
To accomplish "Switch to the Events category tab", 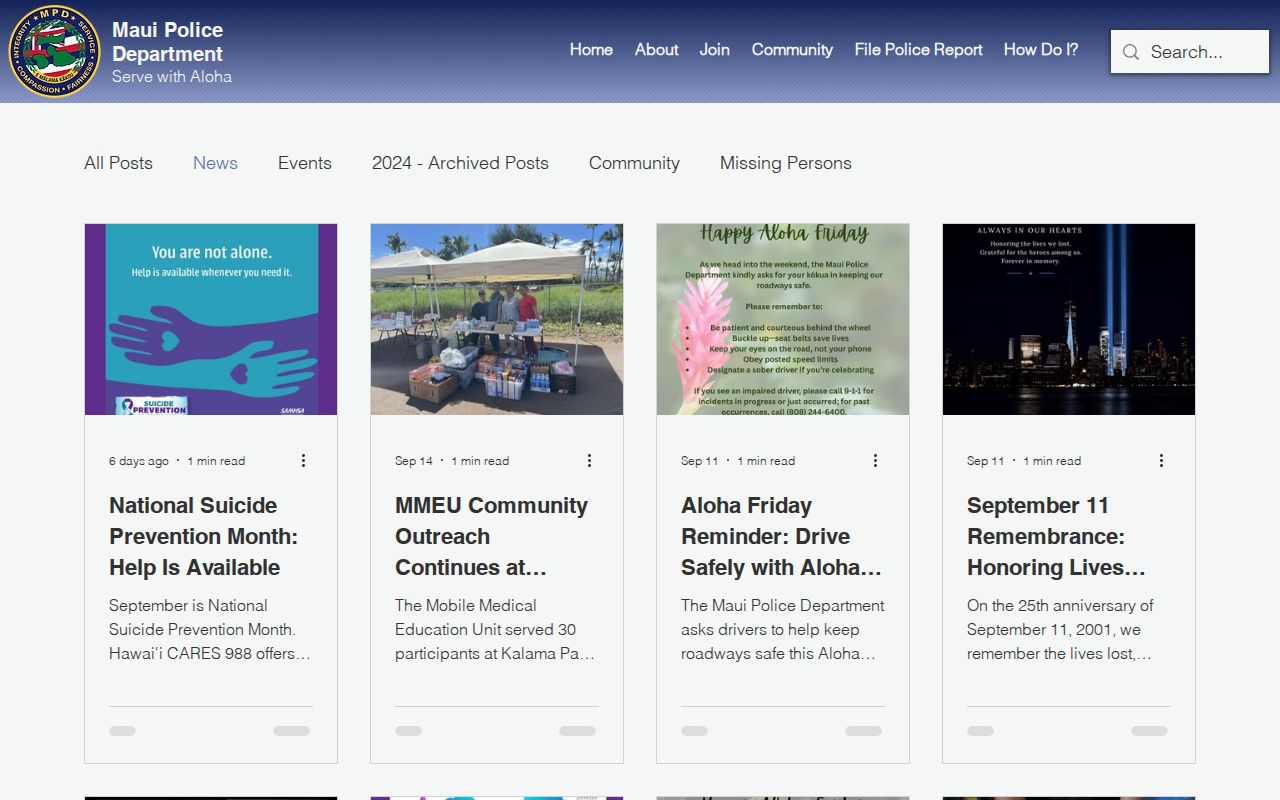I will click(304, 163).
